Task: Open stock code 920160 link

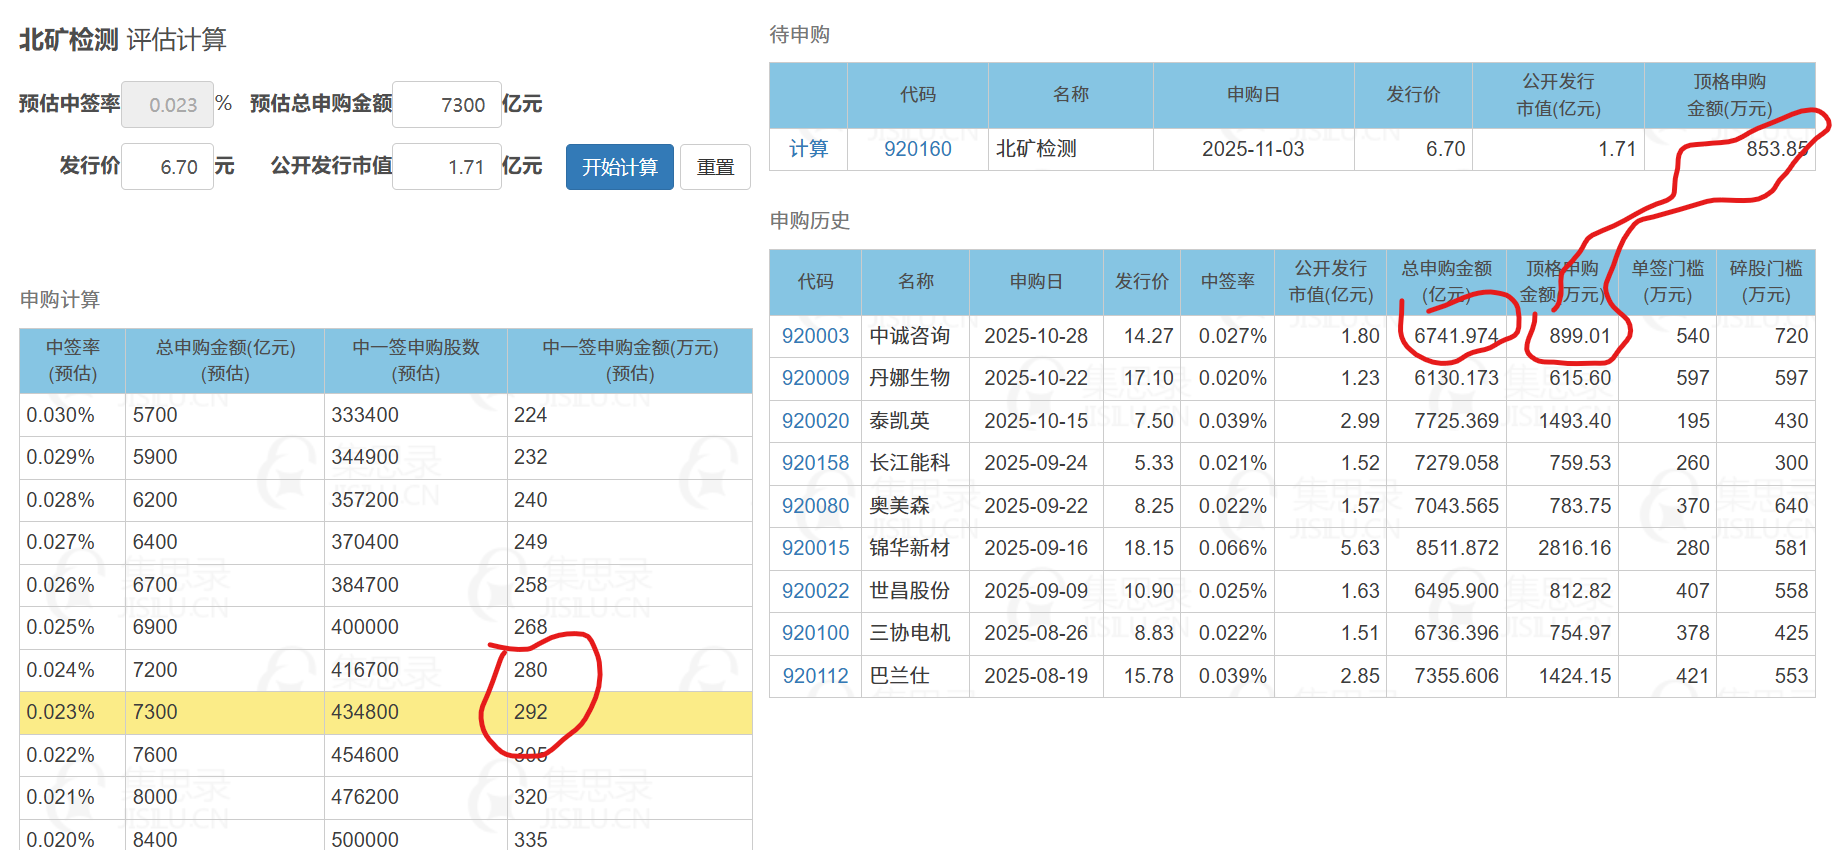Action: [917, 149]
